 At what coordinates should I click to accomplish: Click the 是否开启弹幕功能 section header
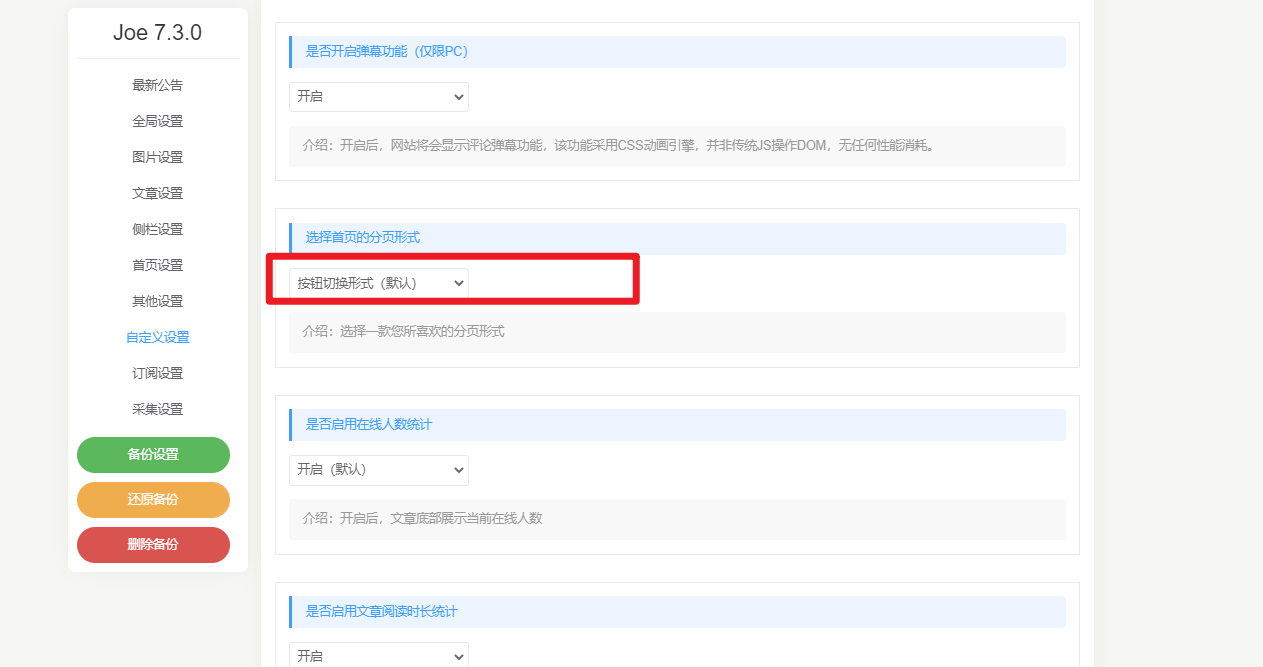(x=386, y=52)
